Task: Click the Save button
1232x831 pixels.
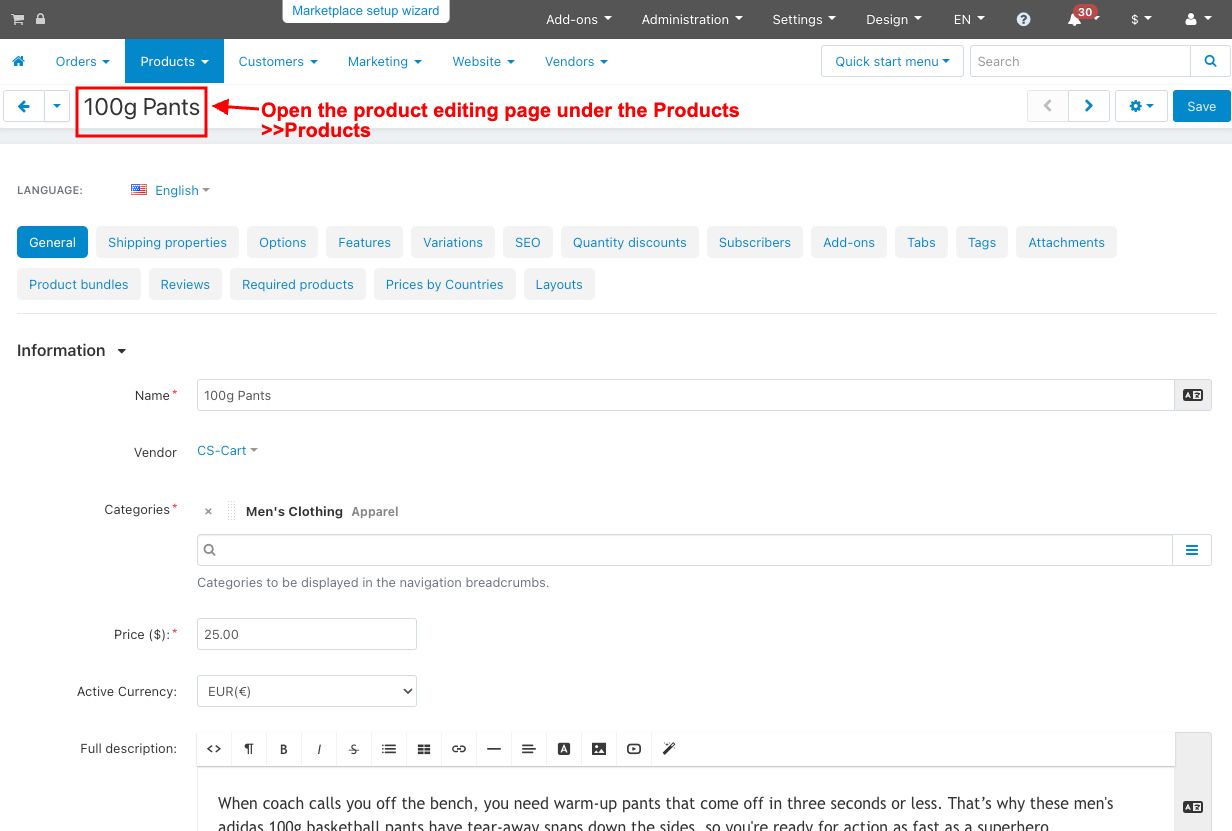Action: [x=1201, y=106]
